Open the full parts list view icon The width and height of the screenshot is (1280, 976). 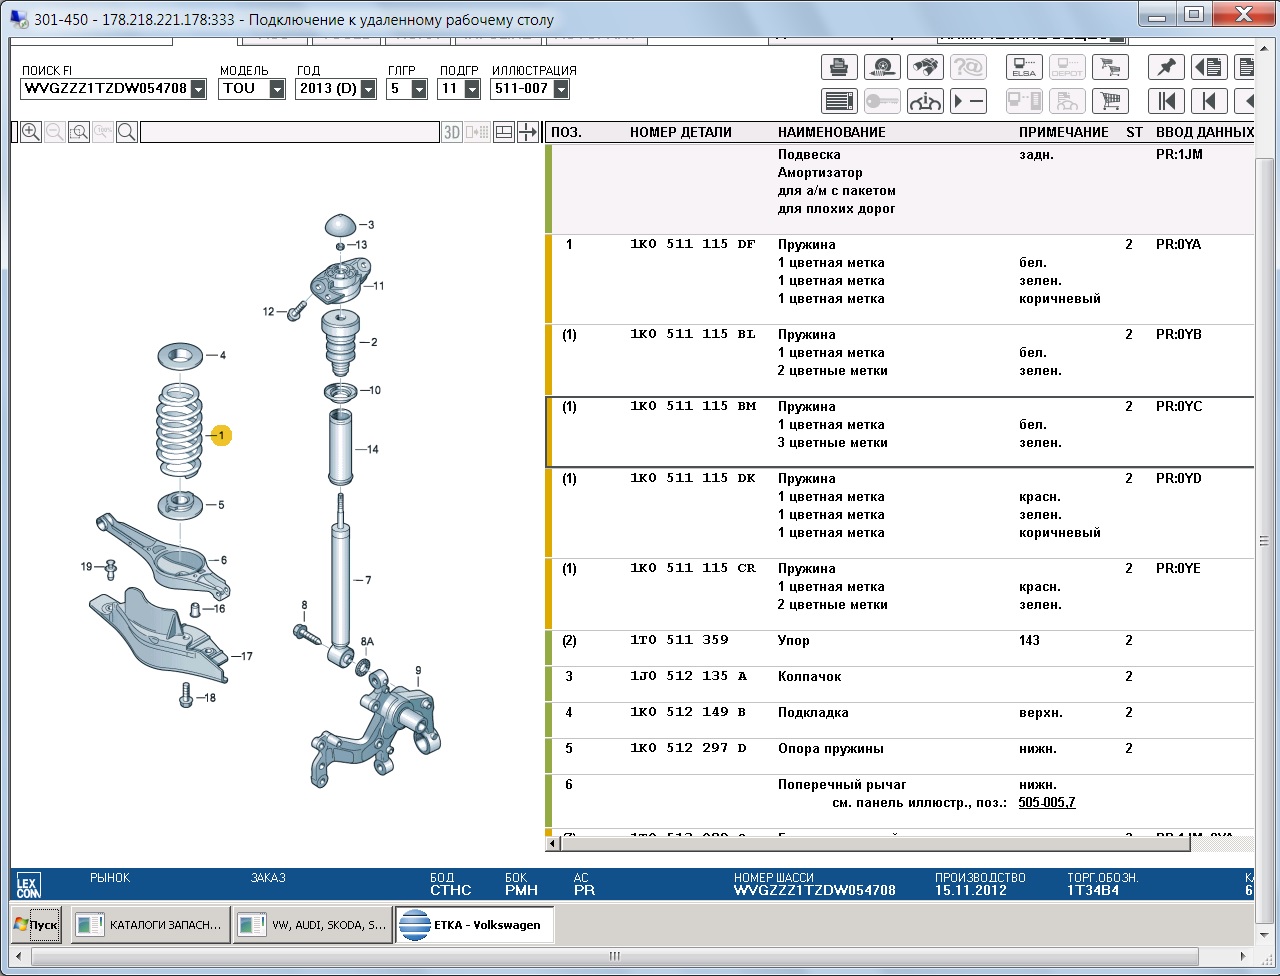[840, 100]
